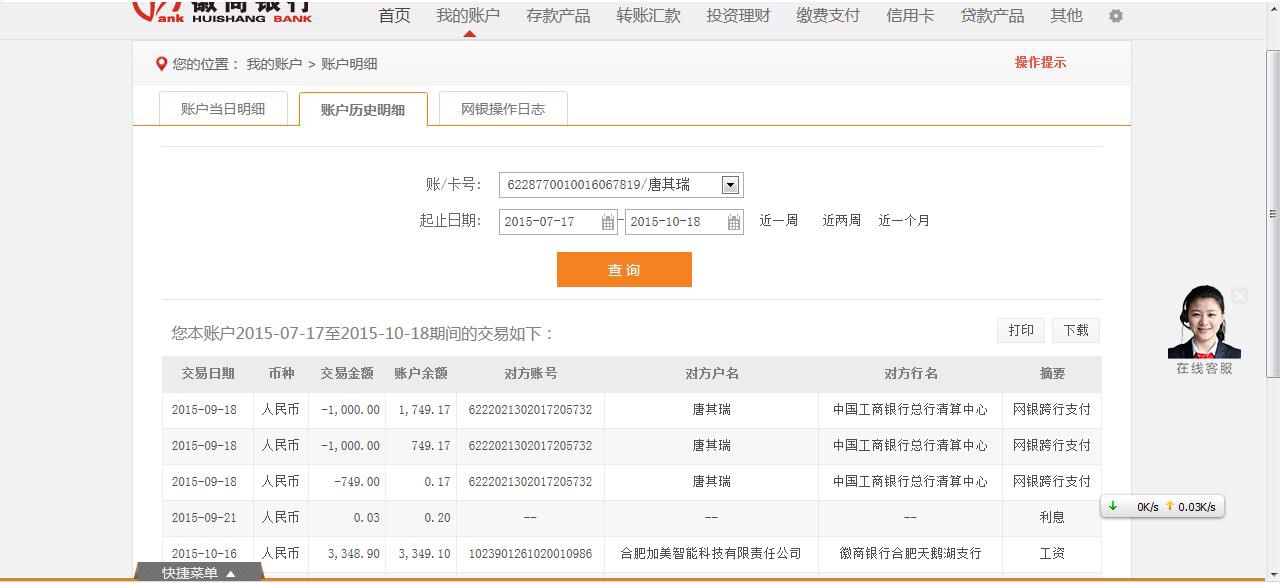Select the 近一周 quick date range
1280x583 pixels.
[x=778, y=221]
